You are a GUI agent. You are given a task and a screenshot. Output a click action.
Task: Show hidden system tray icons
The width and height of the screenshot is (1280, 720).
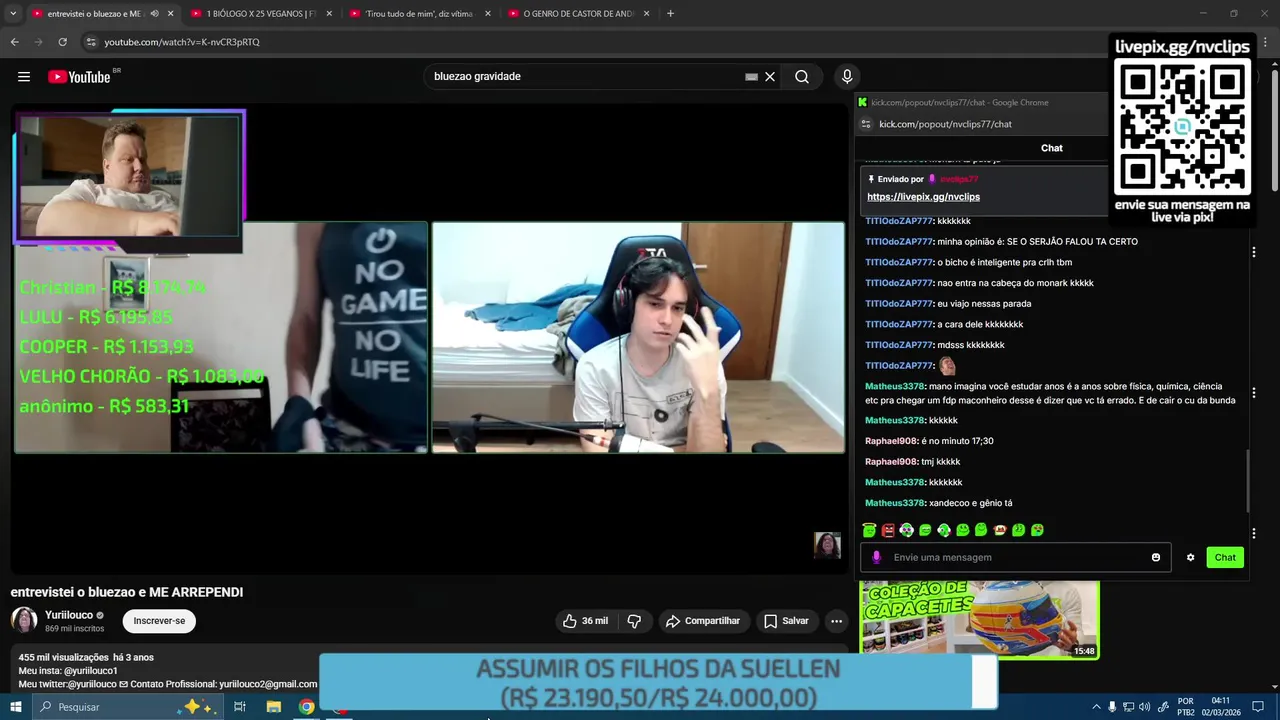1096,707
